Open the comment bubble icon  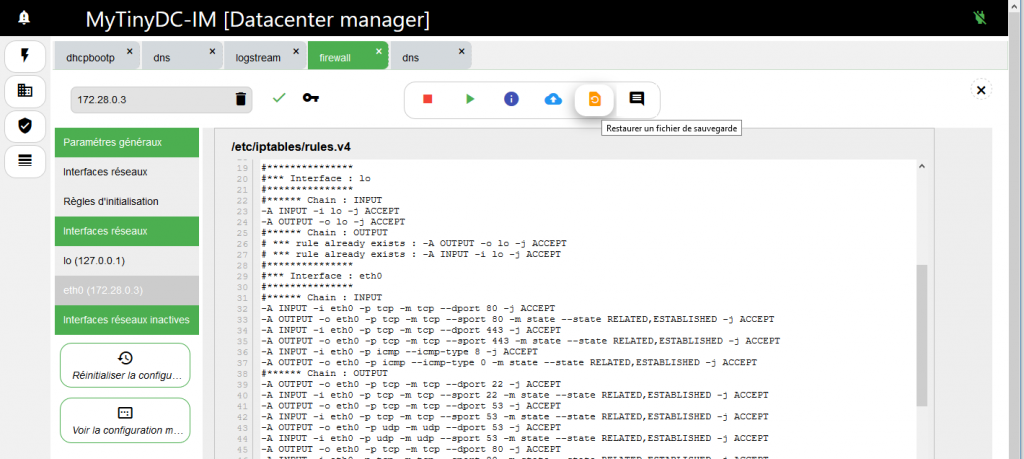[x=636, y=99]
